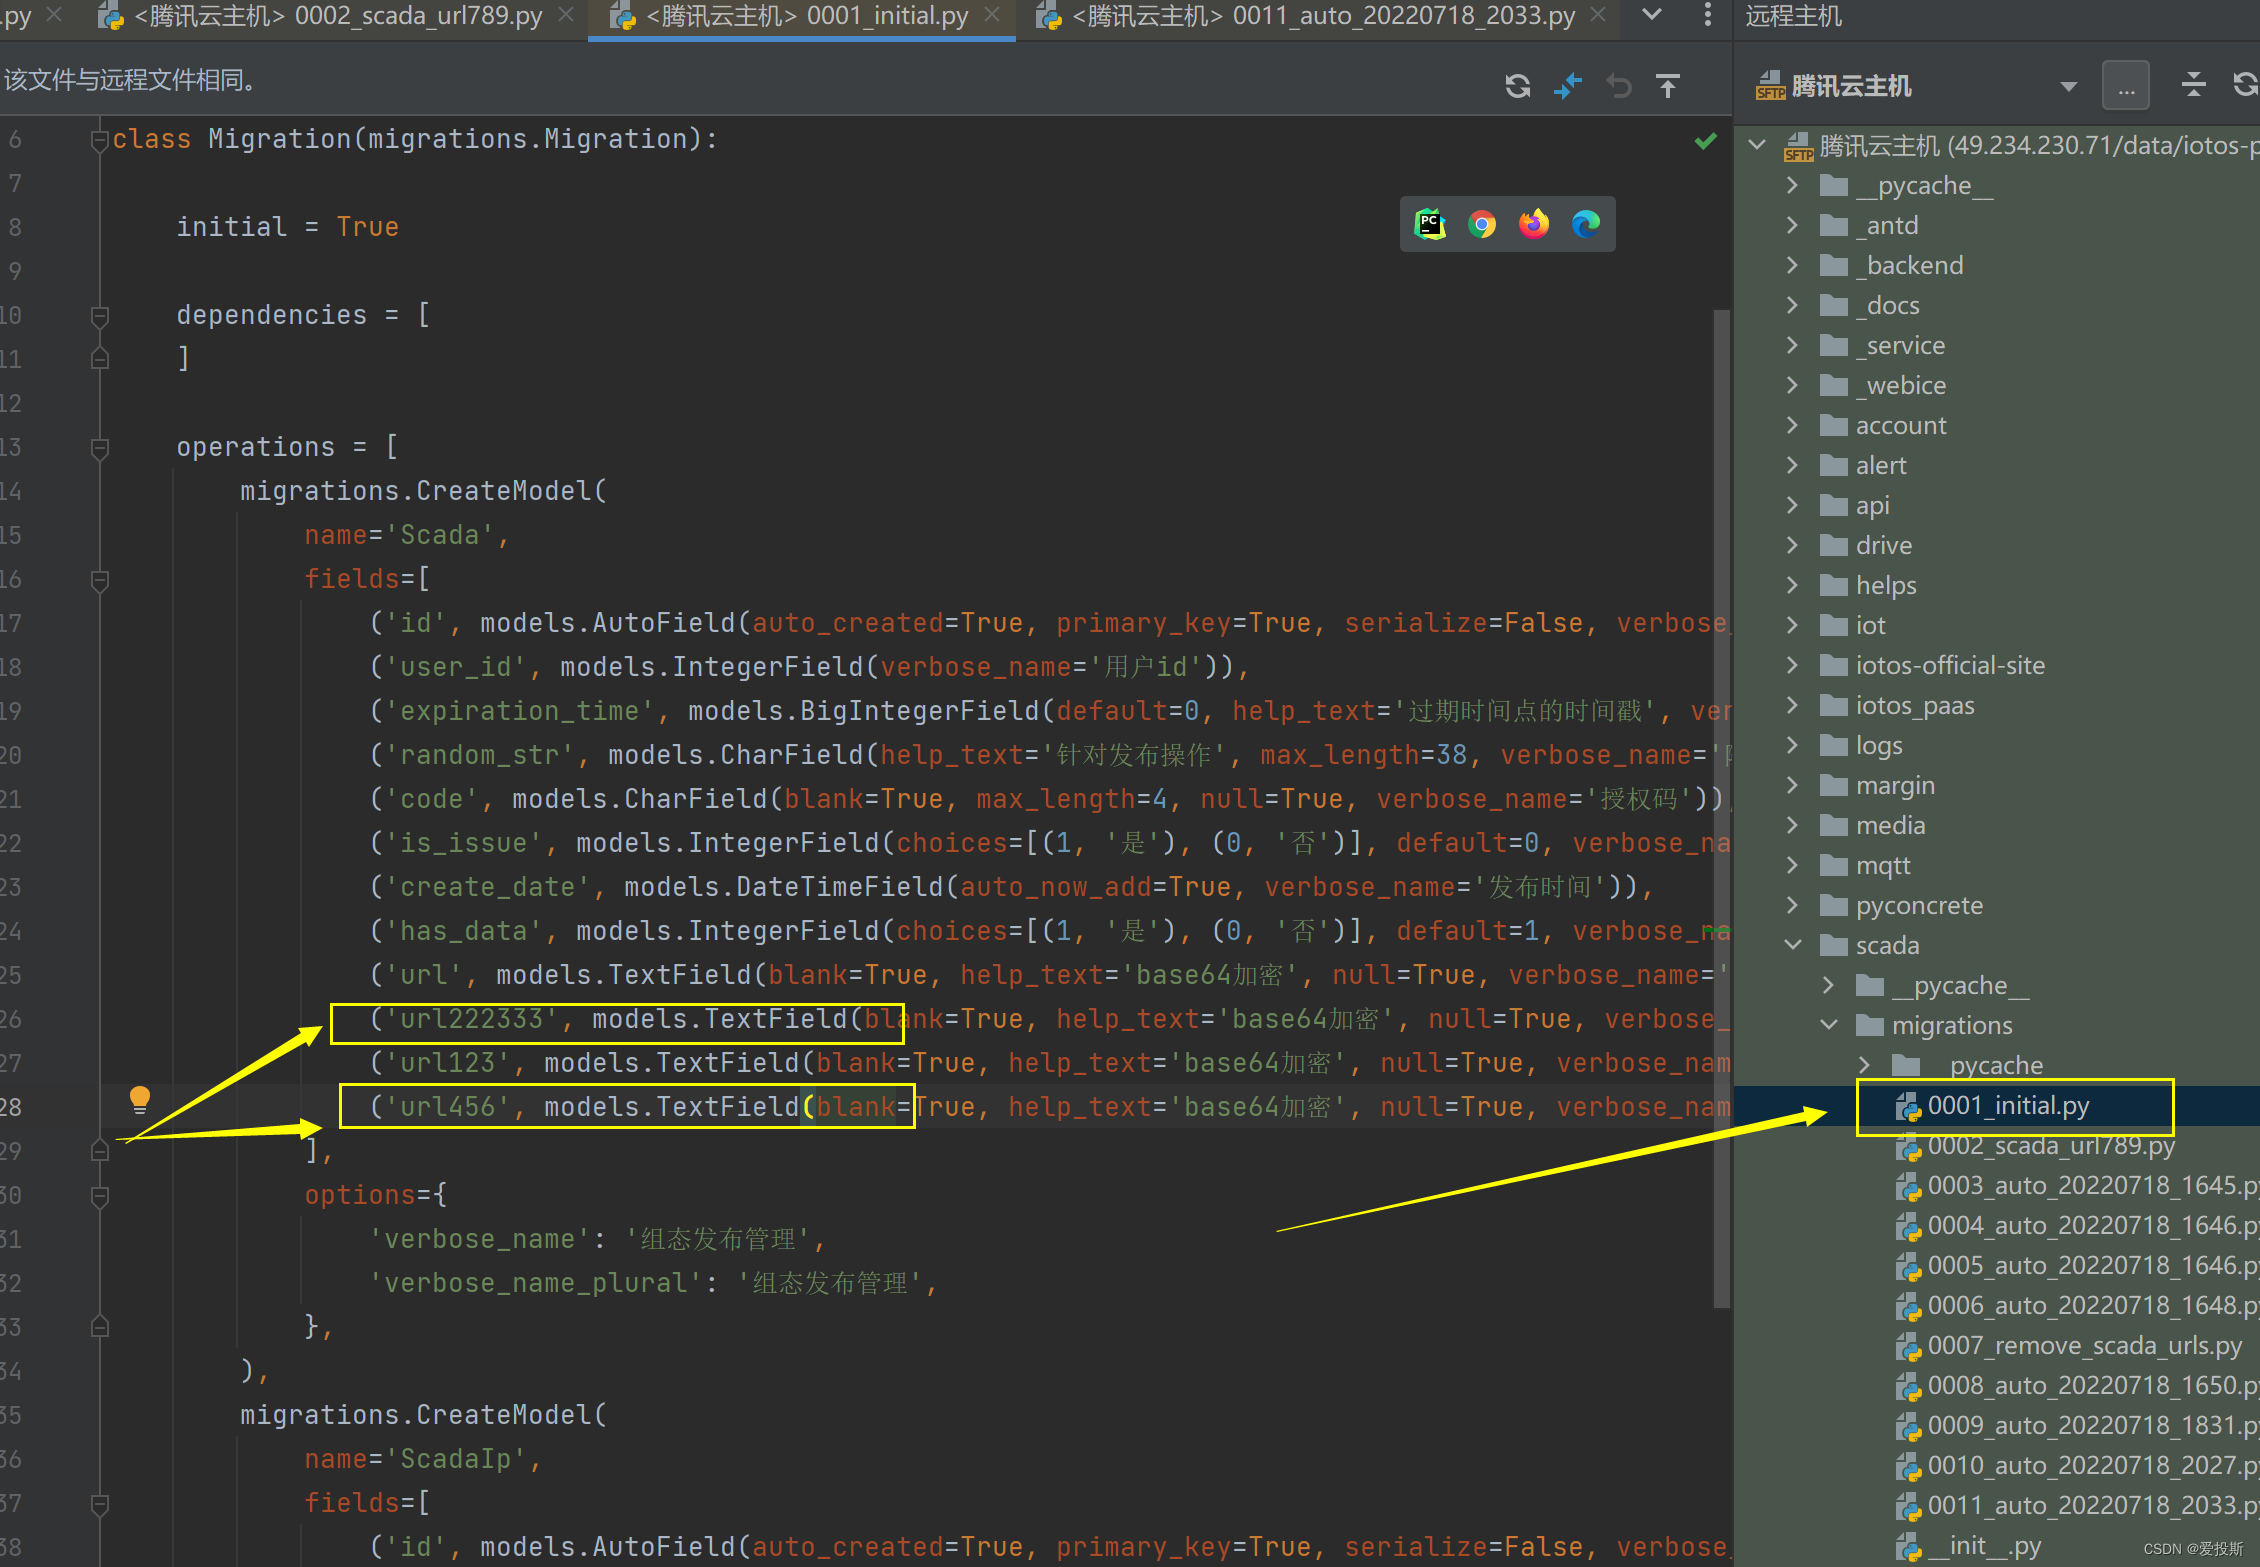Screen dimensions: 2260x1567
Task: Switch to 0002_scada_url789.py tab
Action: click(x=340, y=16)
